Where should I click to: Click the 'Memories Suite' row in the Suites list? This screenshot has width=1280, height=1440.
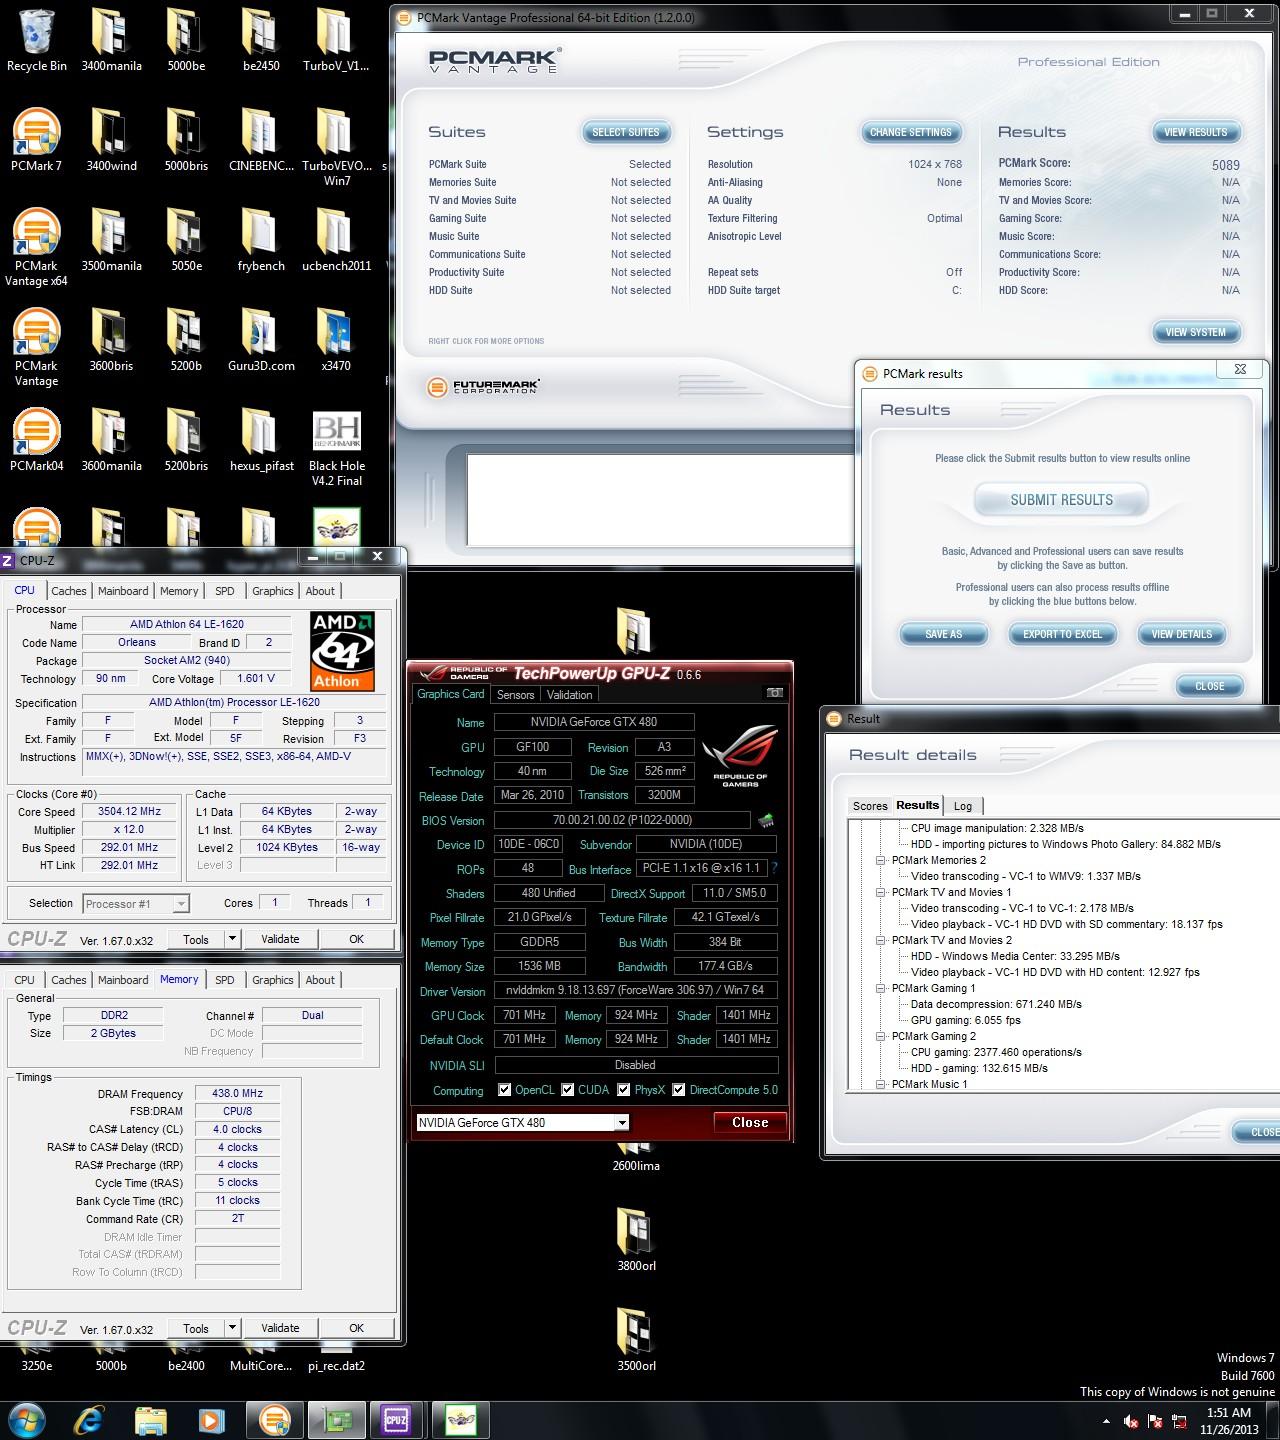coord(550,182)
